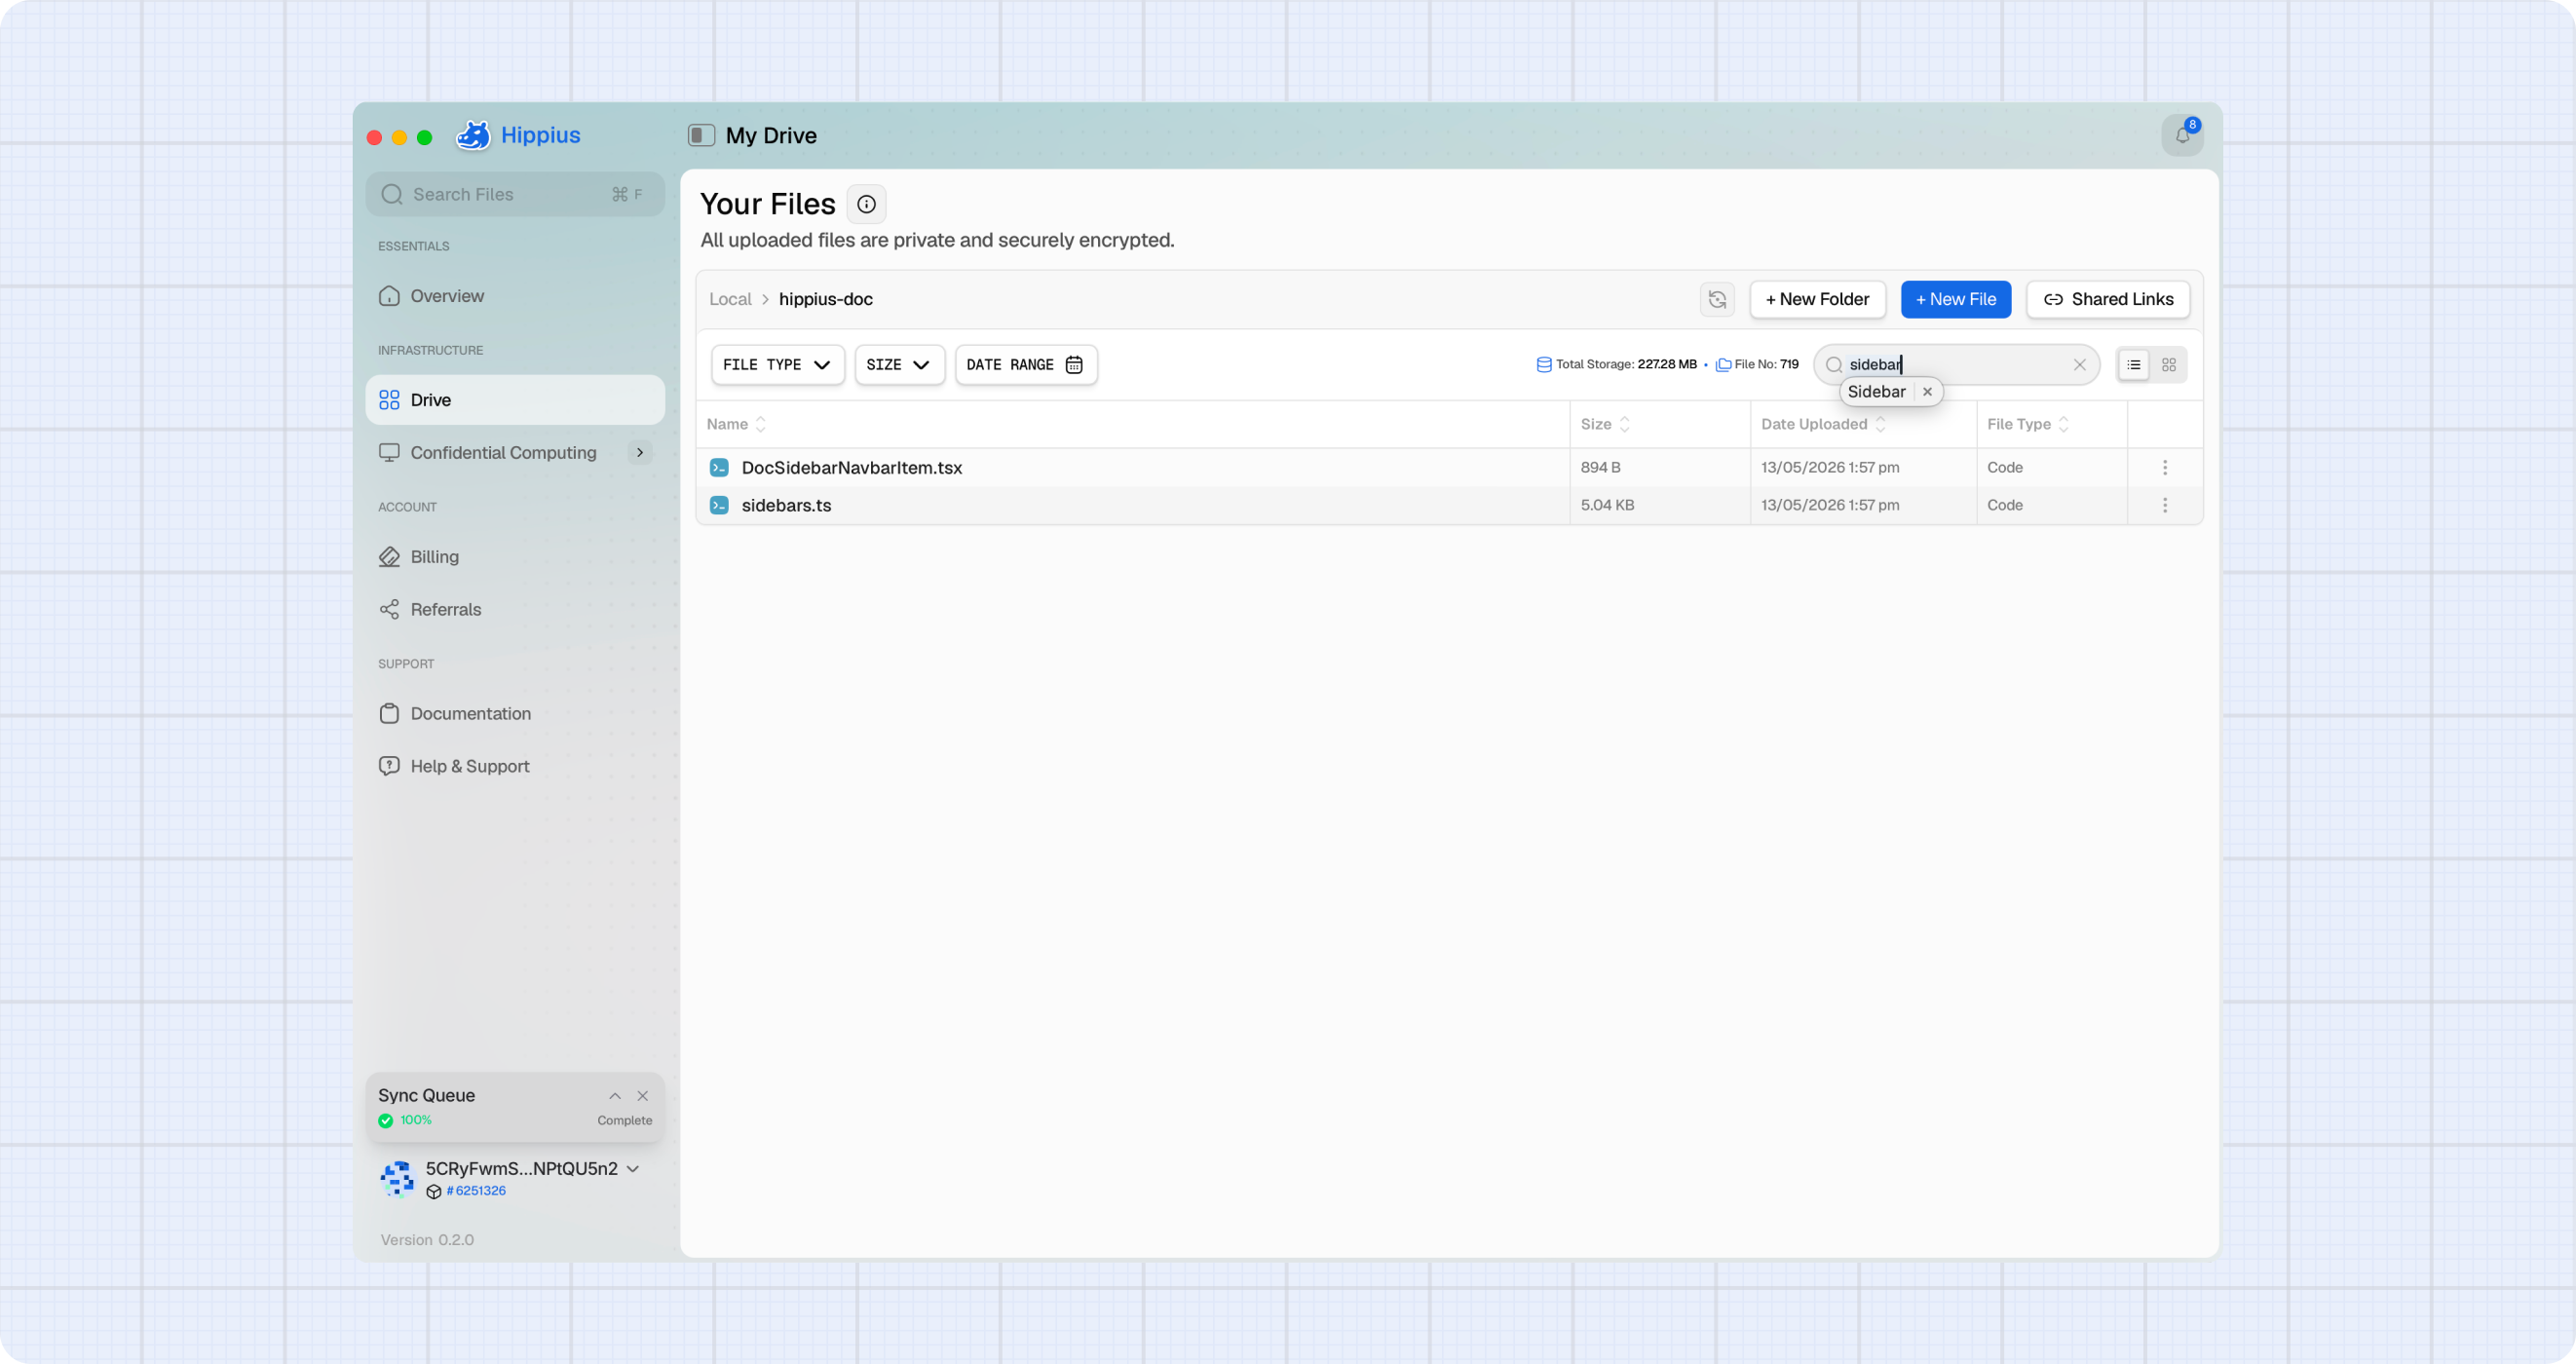Screen dimensions: 2576x1364
Task: Toggle the sidebar panel icon beside My Drive
Action: point(701,135)
